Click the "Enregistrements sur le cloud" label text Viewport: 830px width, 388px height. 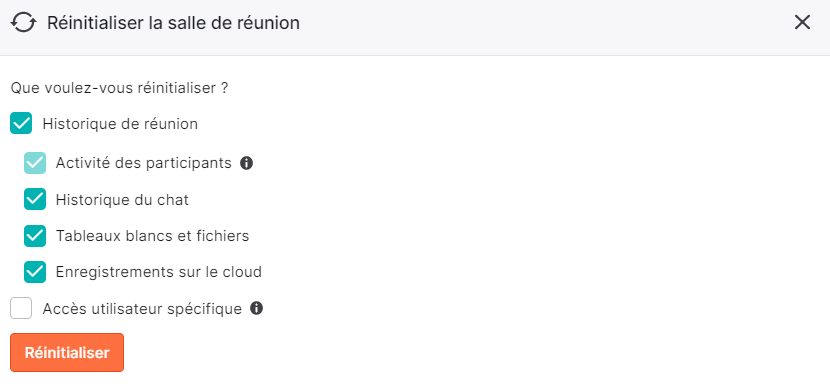click(159, 272)
